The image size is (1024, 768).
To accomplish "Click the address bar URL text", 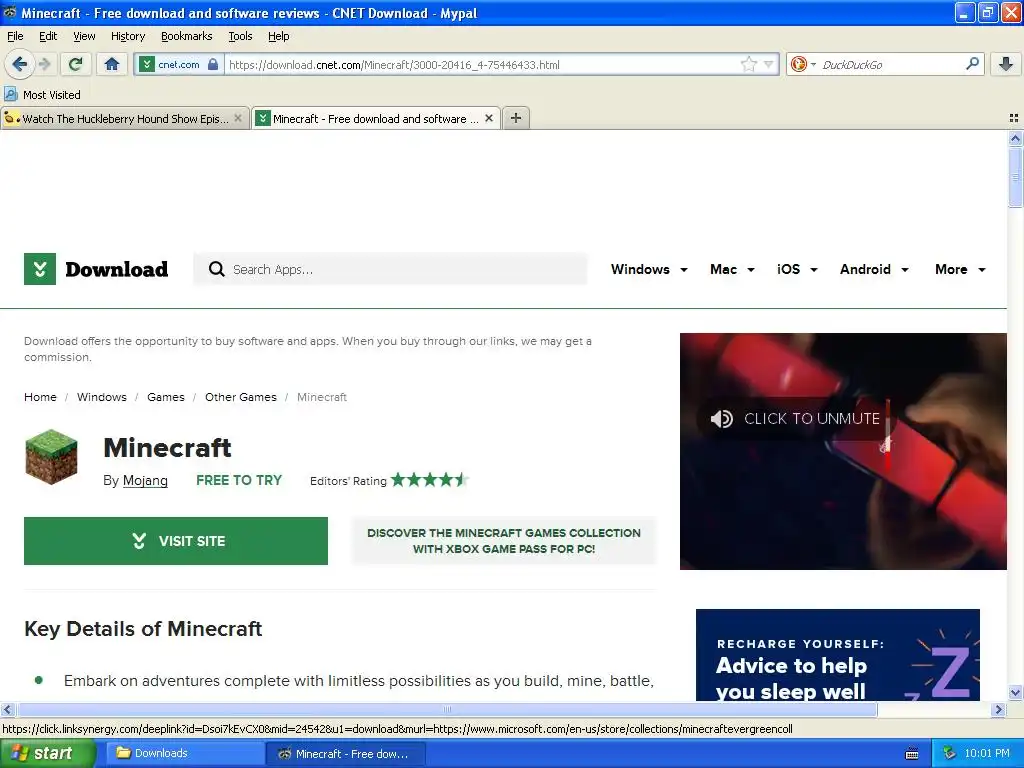I will [394, 65].
